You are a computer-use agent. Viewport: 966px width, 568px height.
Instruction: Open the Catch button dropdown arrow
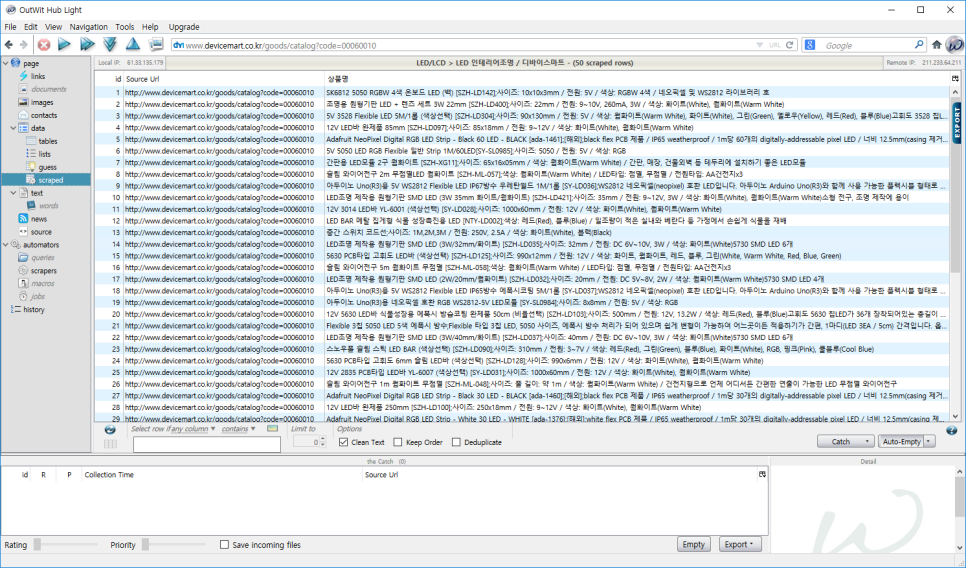coord(867,442)
